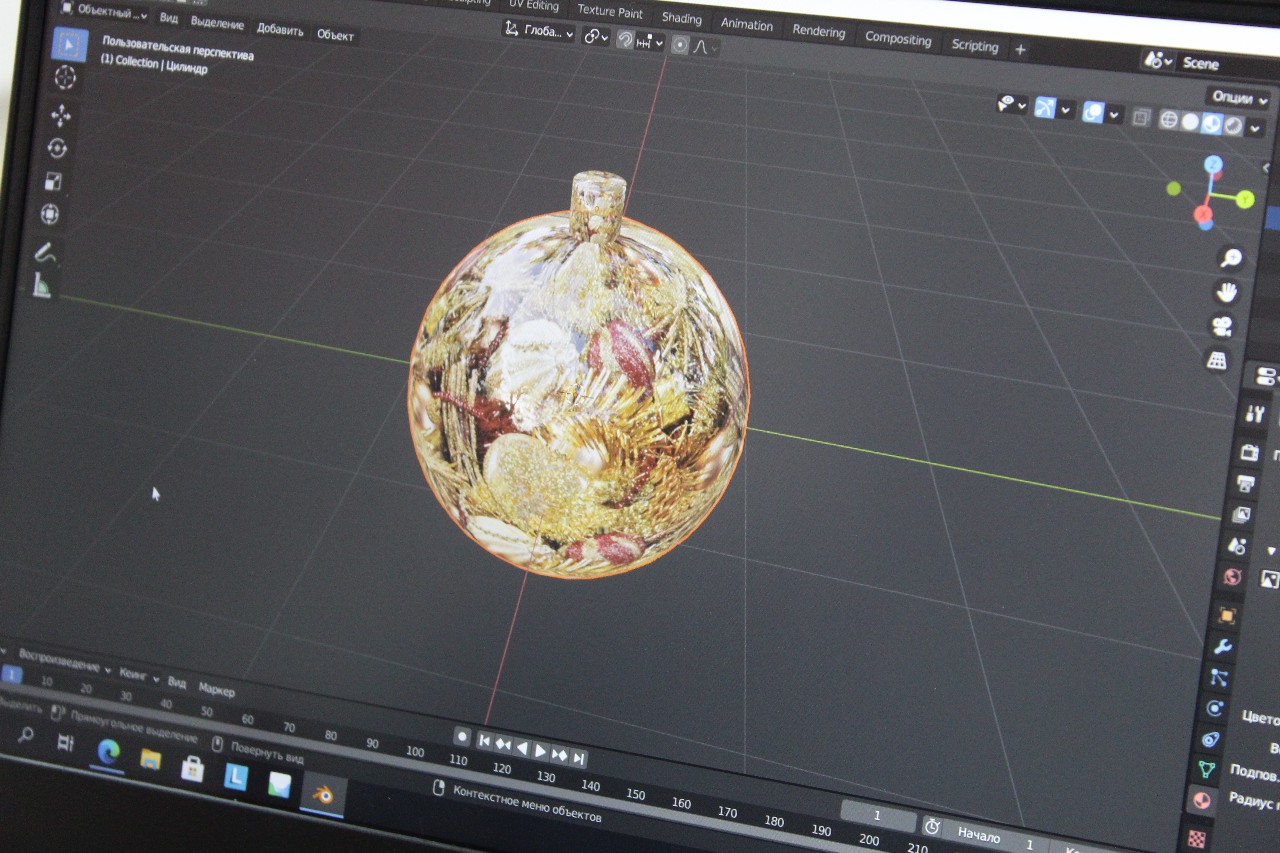Switch to the Compositing workspace tab
The image size is (1280, 853).
pyautogui.click(x=898, y=38)
